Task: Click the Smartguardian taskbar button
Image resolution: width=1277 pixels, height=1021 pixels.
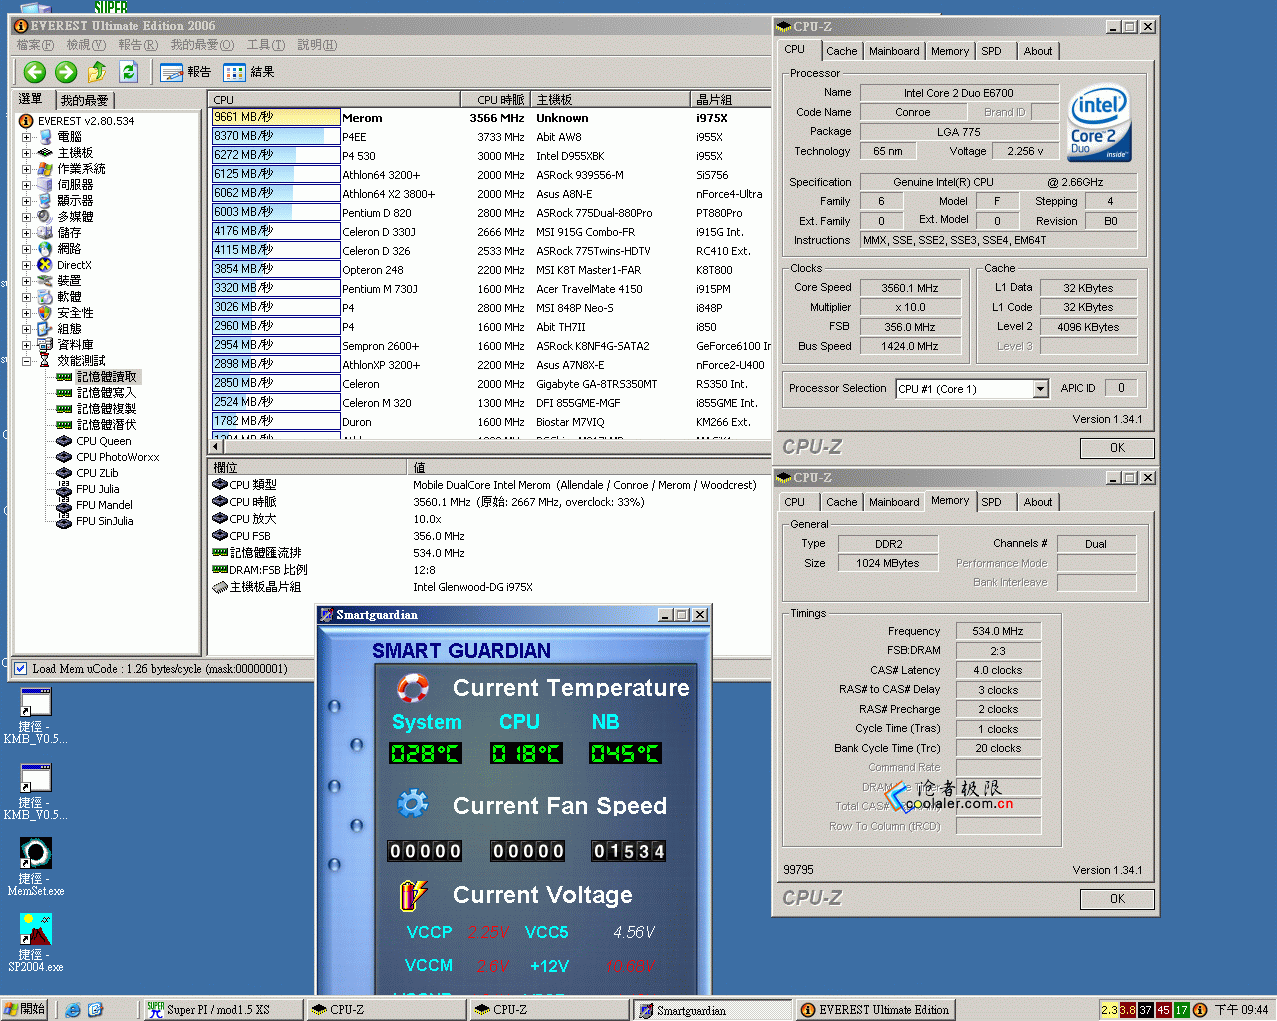Action: (x=711, y=1010)
